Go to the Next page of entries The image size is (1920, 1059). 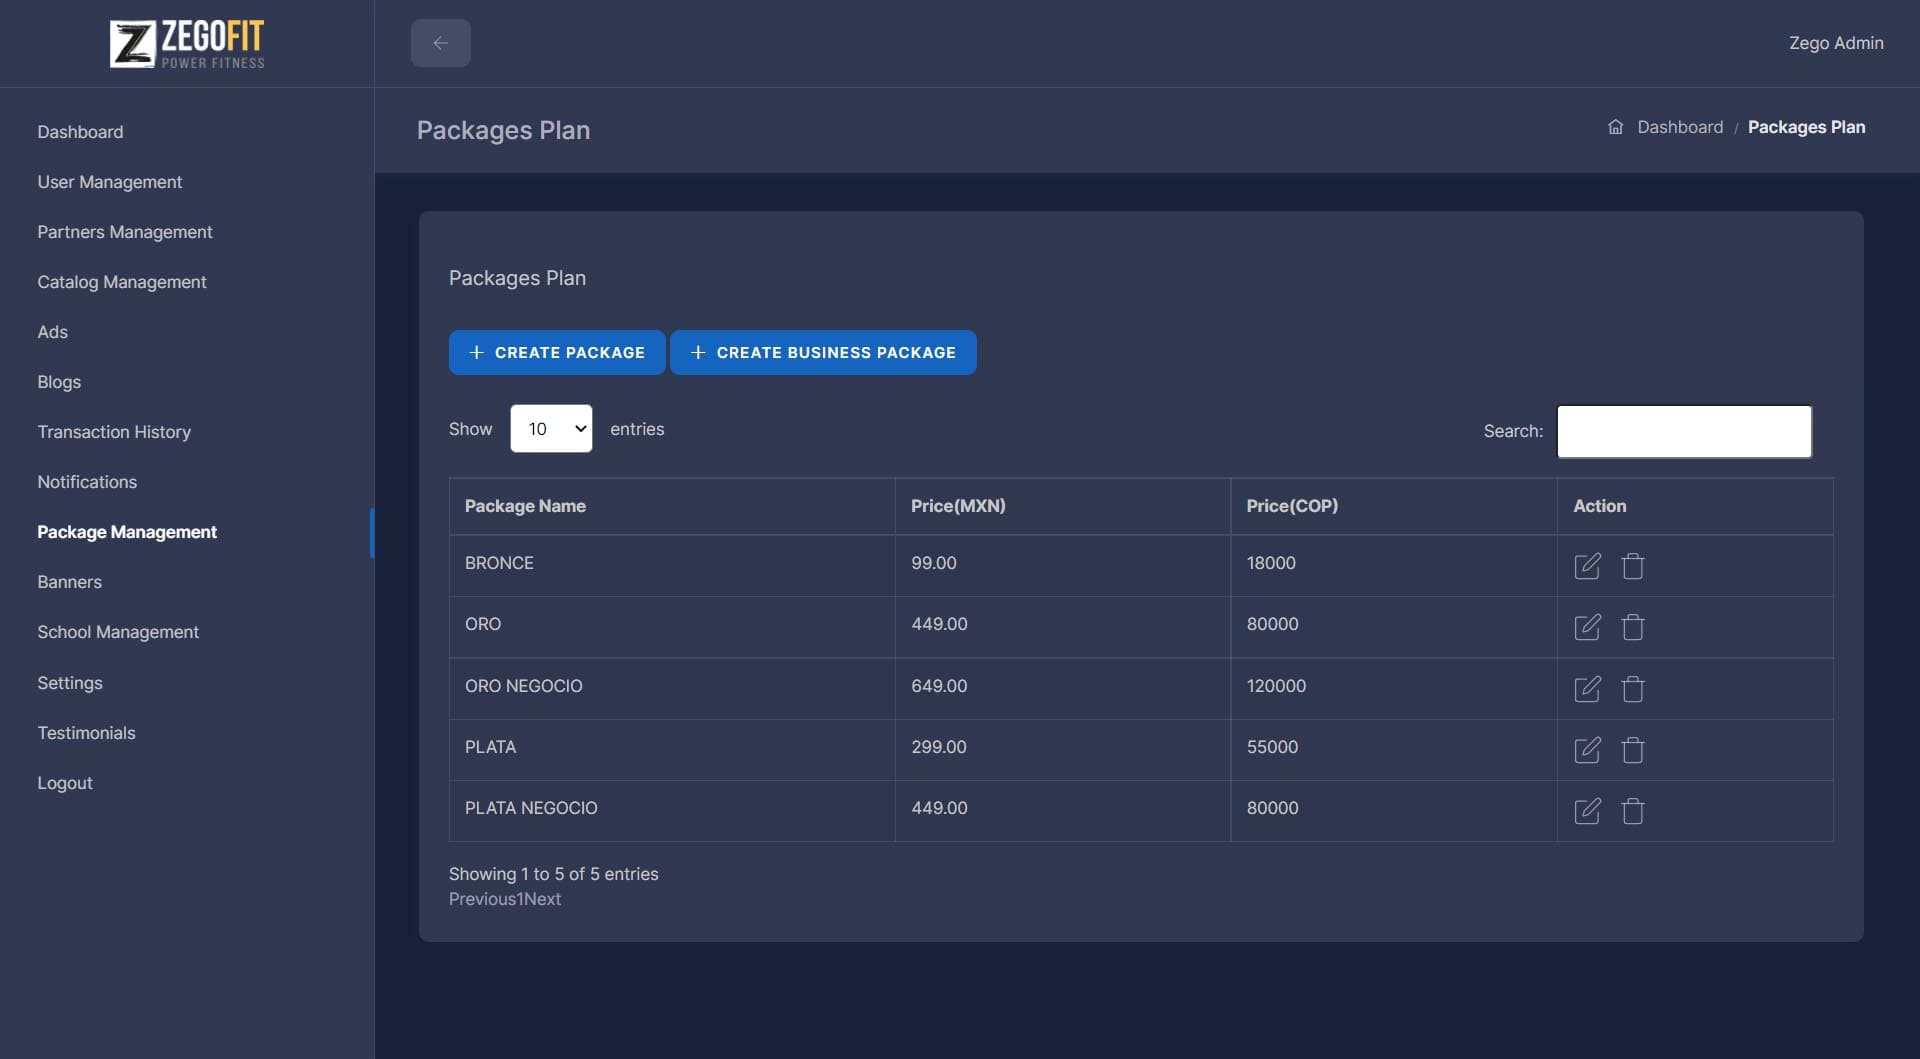[x=543, y=899]
